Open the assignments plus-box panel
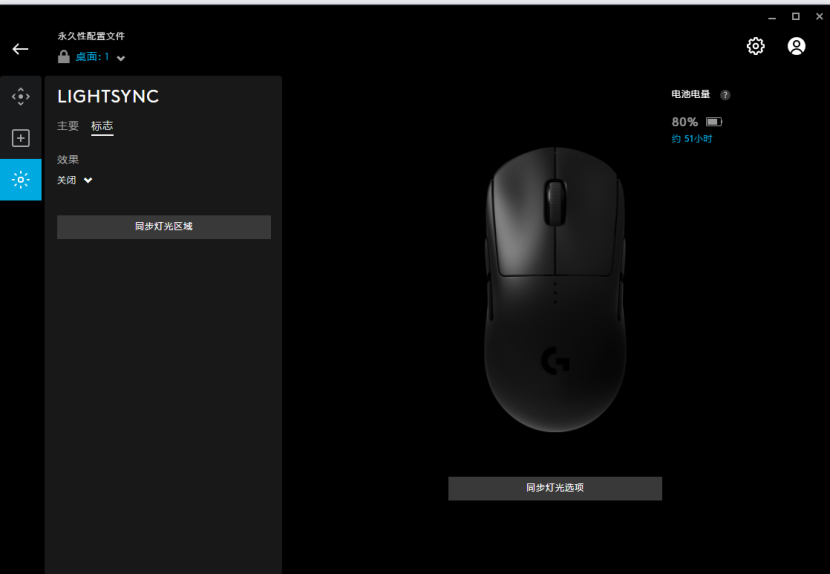 [21, 138]
